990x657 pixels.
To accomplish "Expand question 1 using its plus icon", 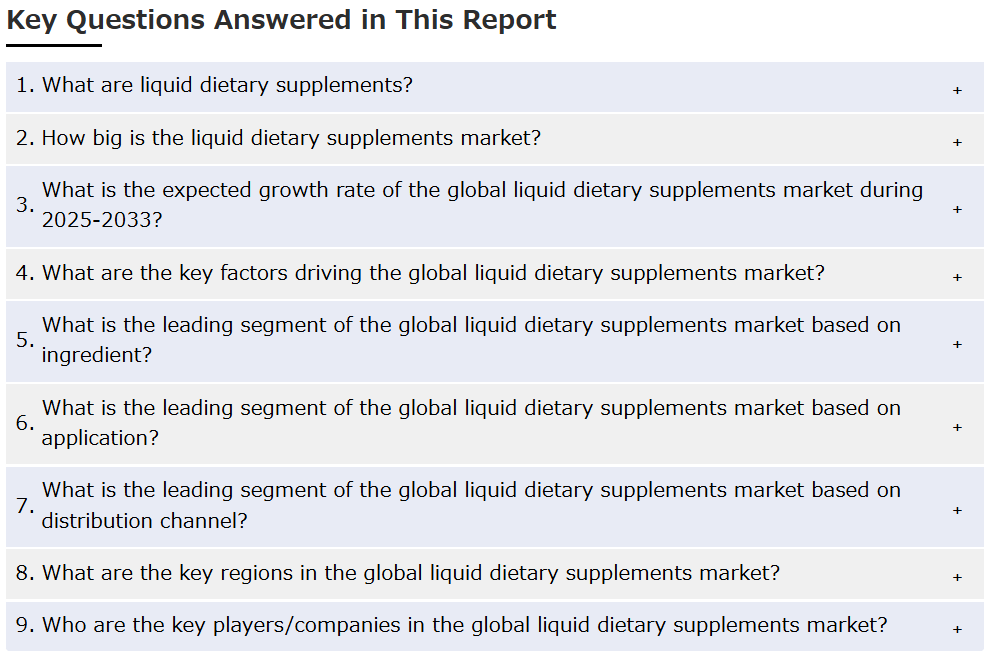I will 957,91.
